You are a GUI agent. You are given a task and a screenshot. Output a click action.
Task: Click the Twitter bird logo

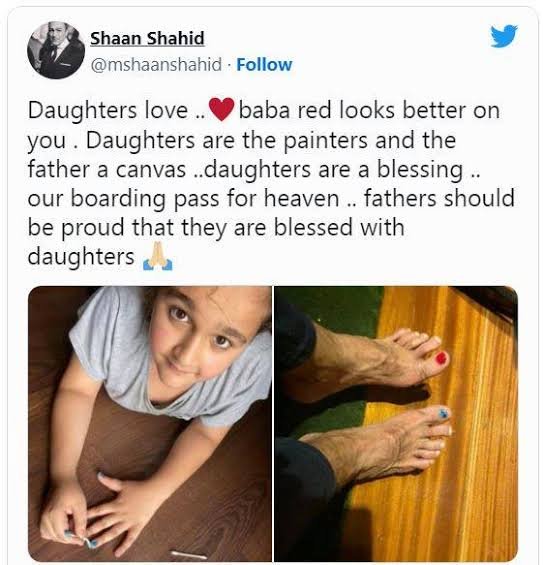click(504, 35)
